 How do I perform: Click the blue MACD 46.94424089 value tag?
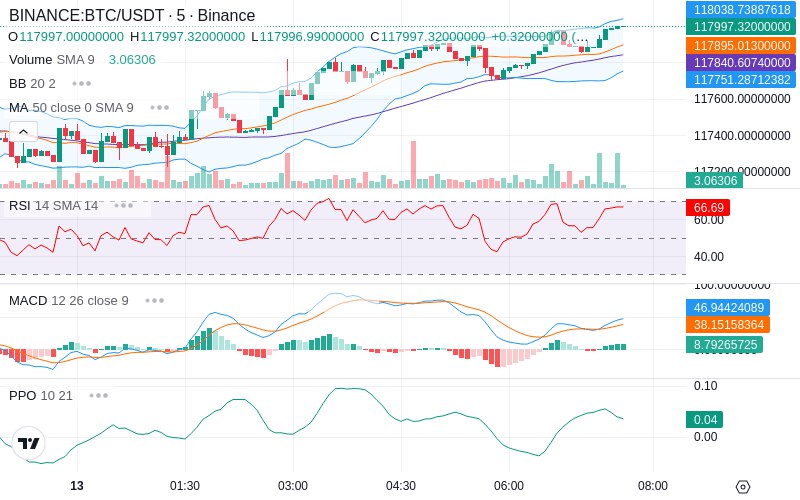point(728,308)
